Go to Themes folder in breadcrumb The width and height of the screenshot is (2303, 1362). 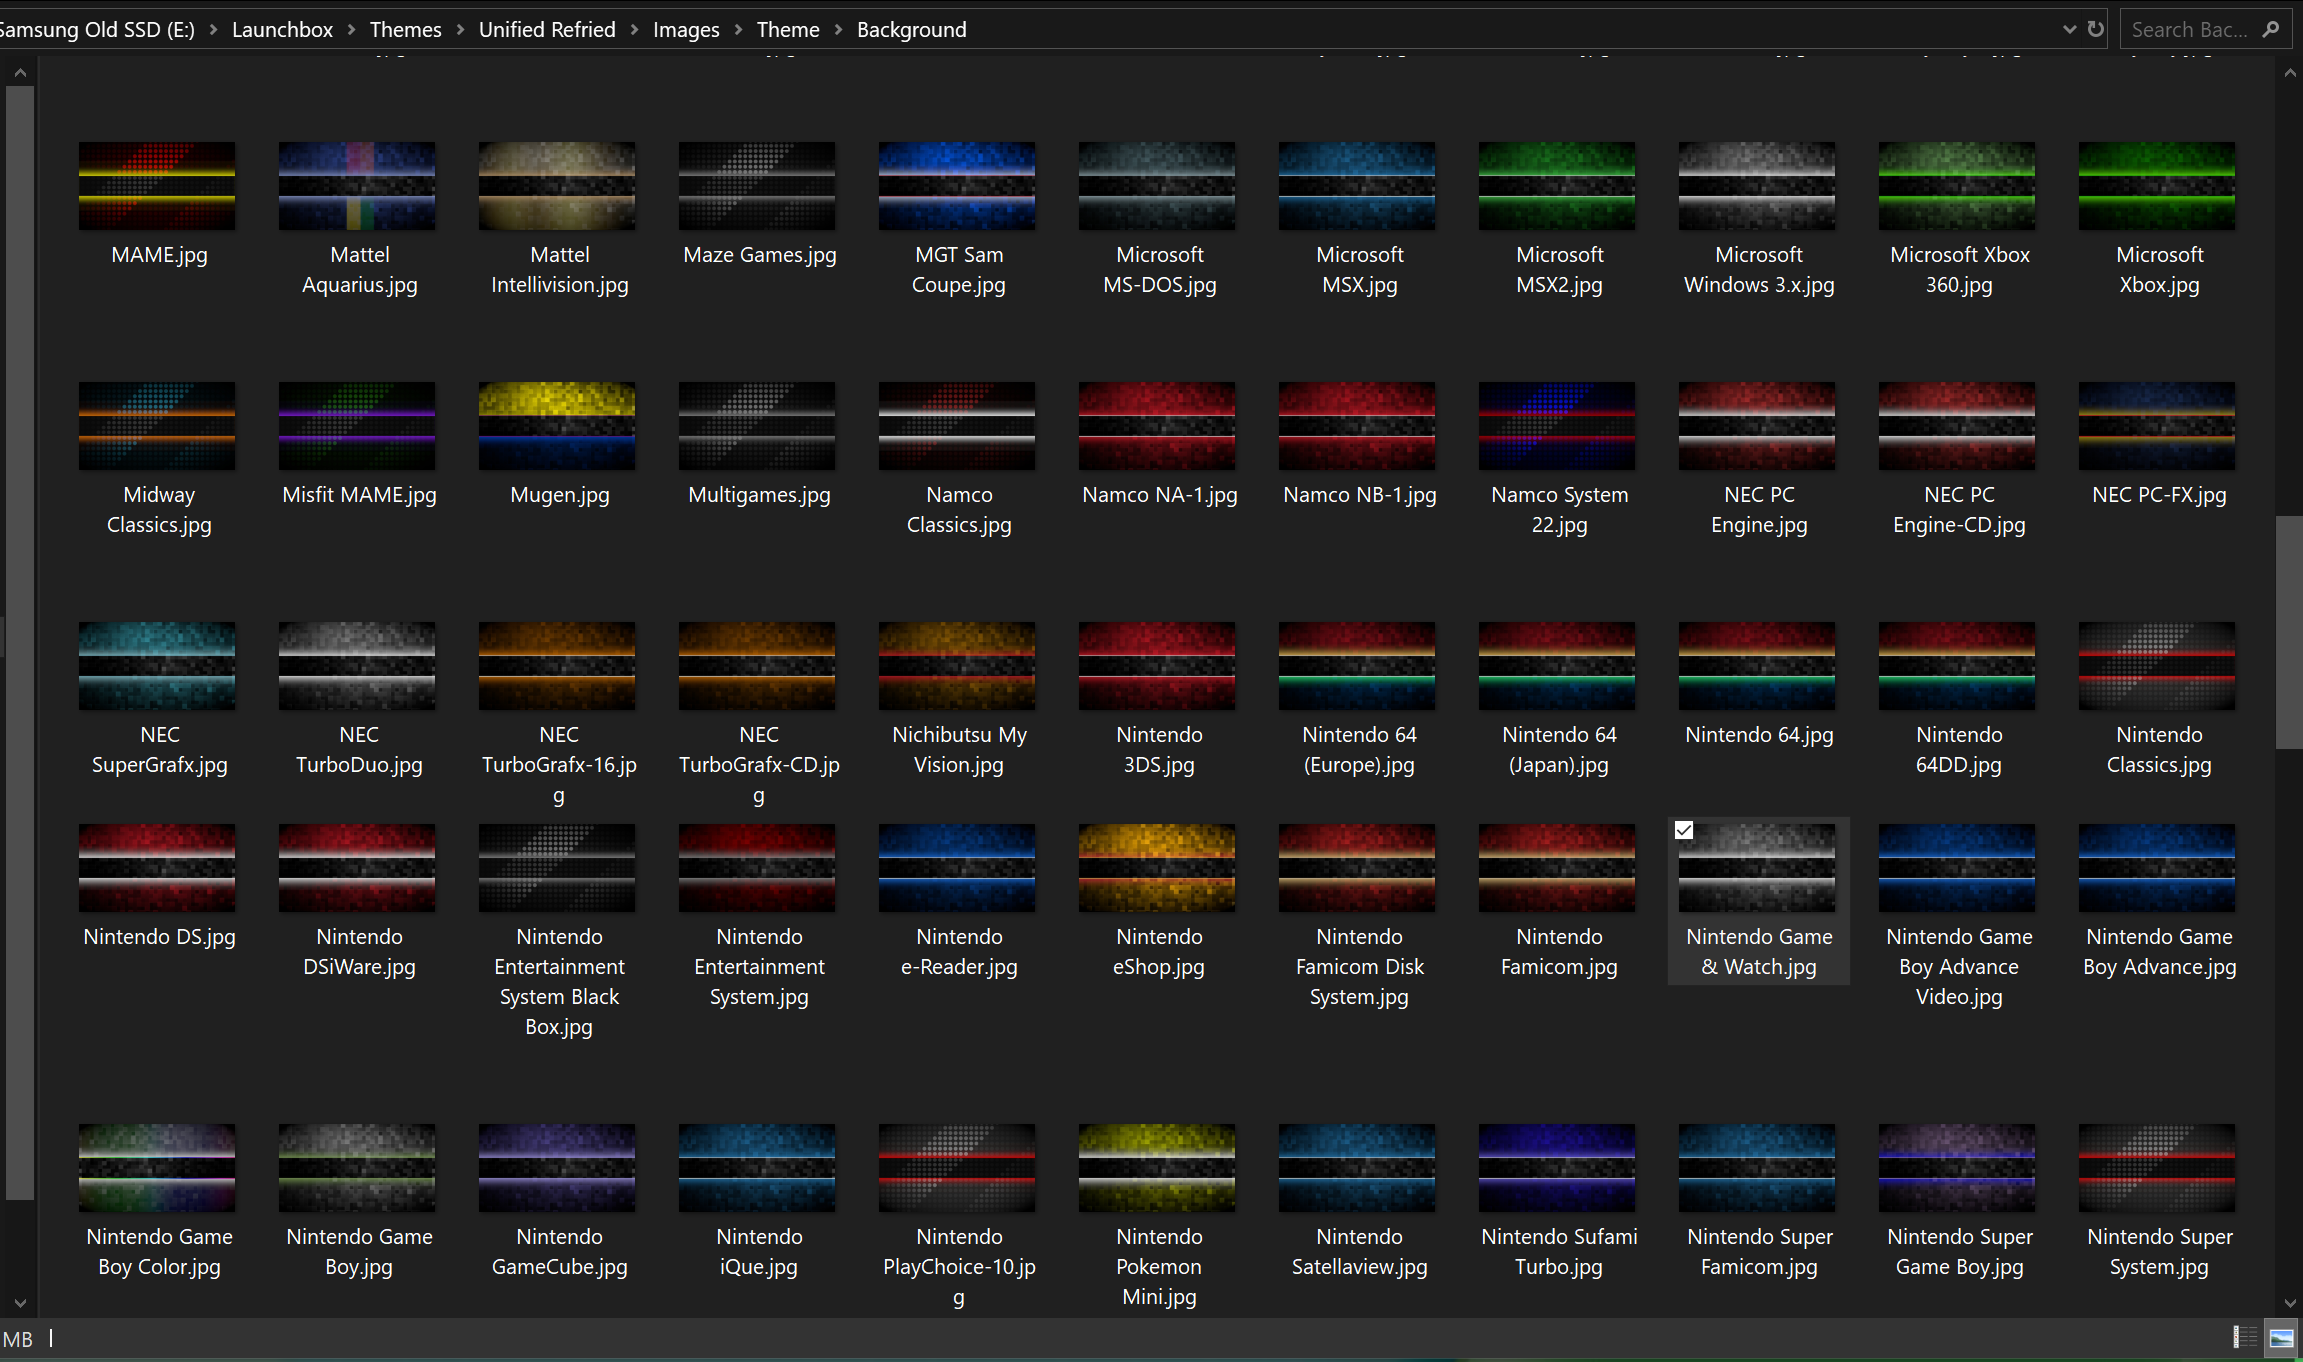(x=405, y=29)
